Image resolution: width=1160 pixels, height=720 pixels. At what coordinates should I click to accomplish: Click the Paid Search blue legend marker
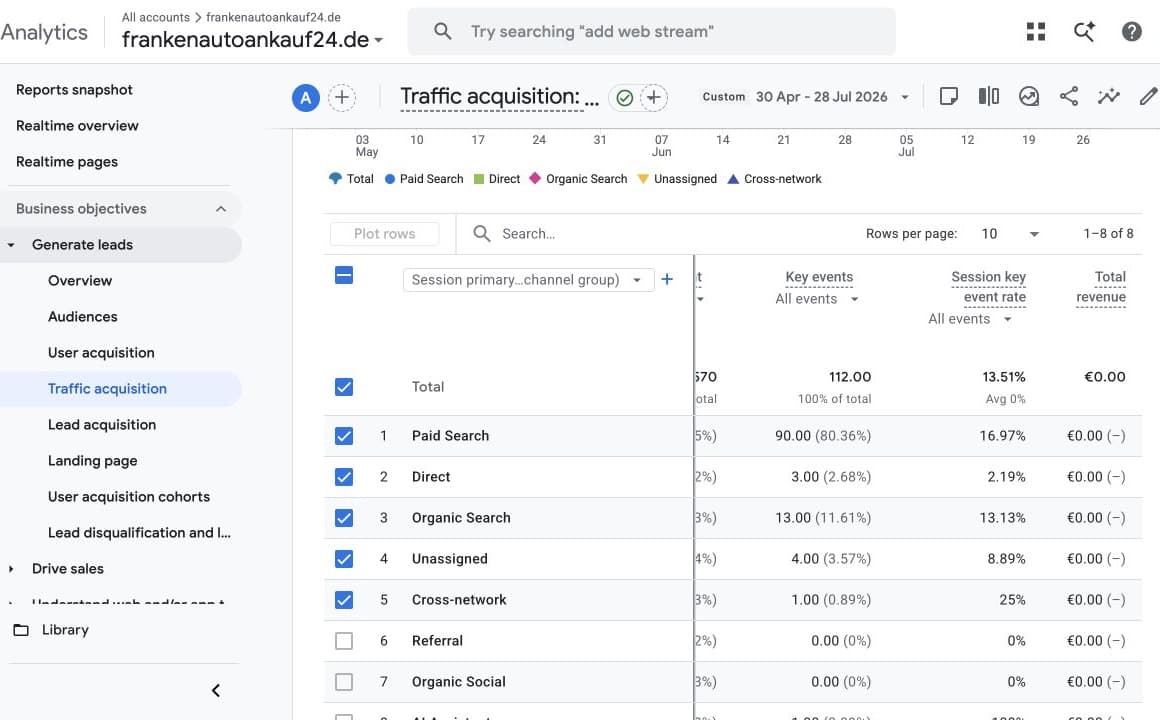point(390,179)
